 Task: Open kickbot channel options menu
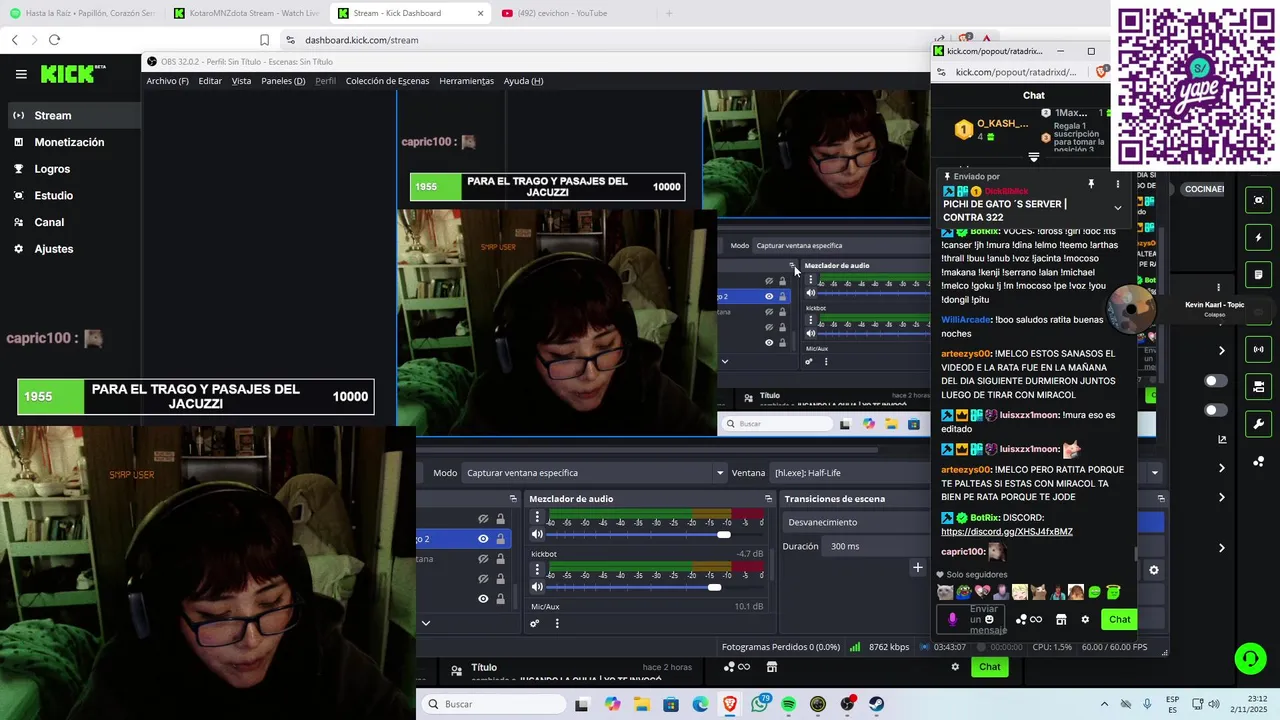(x=537, y=570)
